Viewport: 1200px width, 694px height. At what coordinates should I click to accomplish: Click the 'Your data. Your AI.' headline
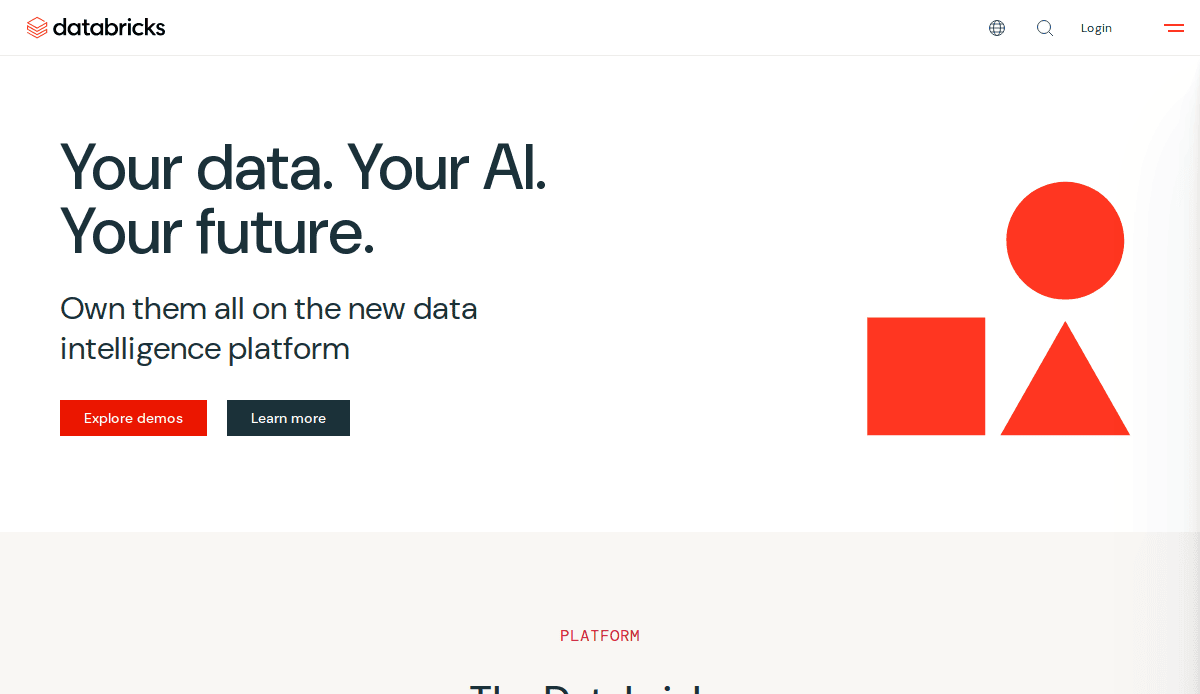pyautogui.click(x=303, y=169)
